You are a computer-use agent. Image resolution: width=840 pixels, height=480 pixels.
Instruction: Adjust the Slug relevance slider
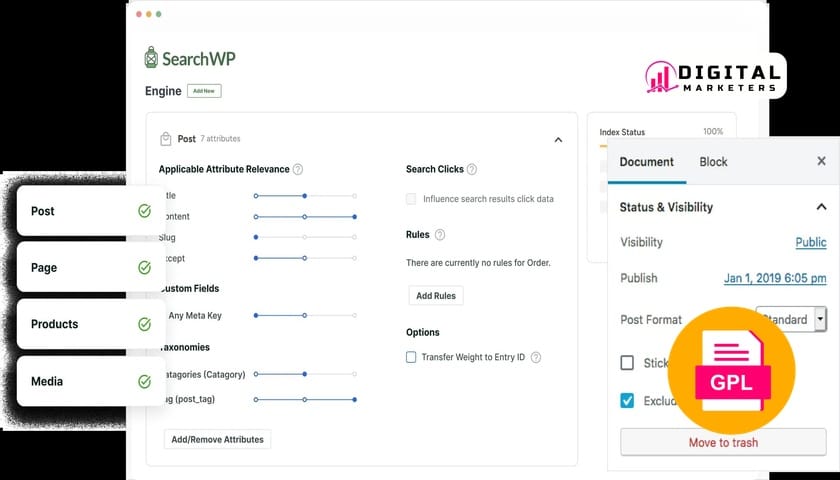pyautogui.click(x=305, y=237)
